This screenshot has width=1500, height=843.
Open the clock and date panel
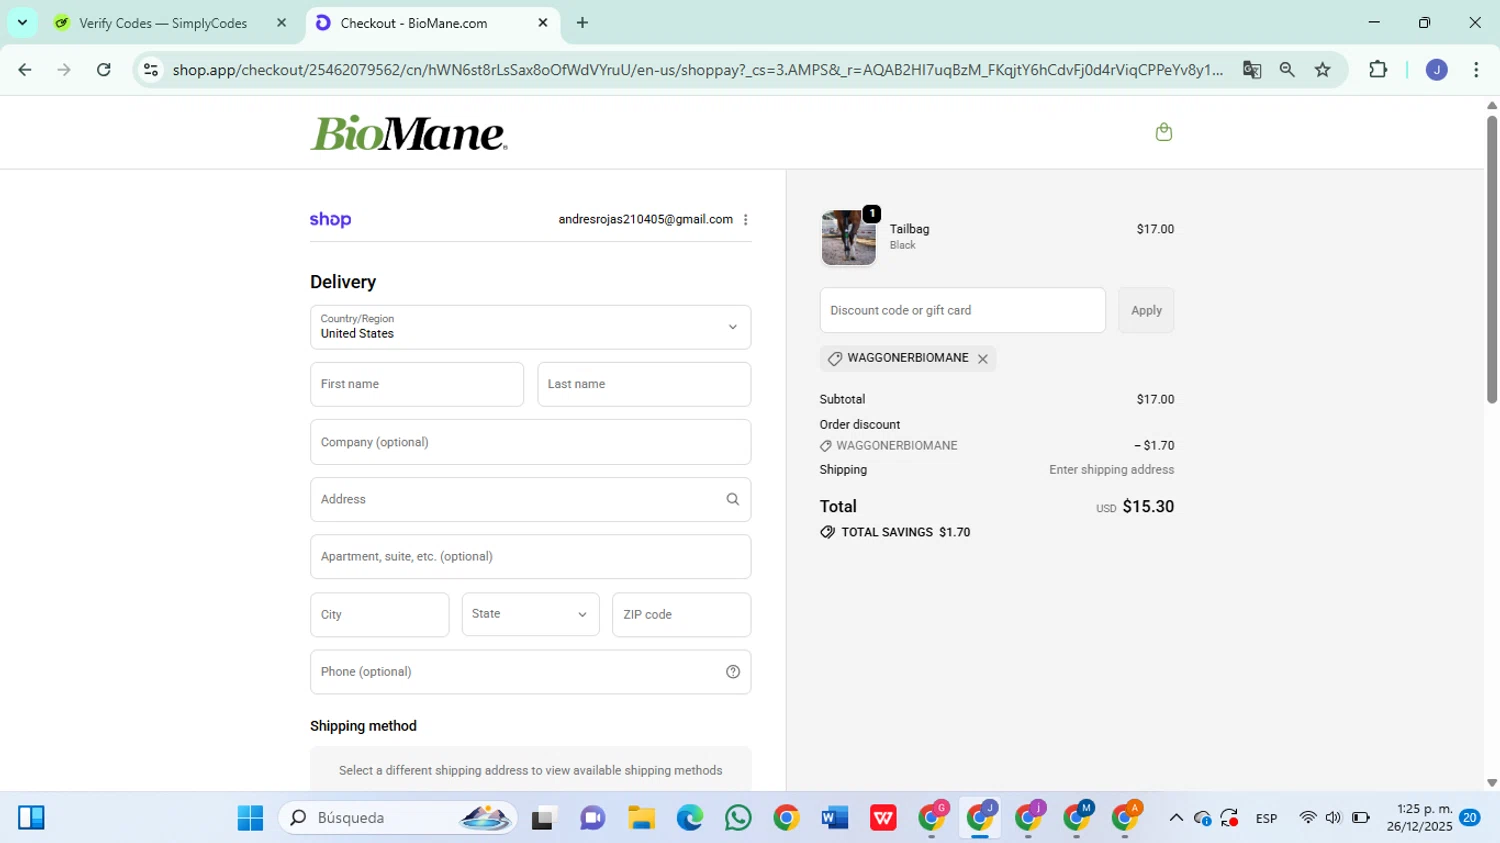1419,818
